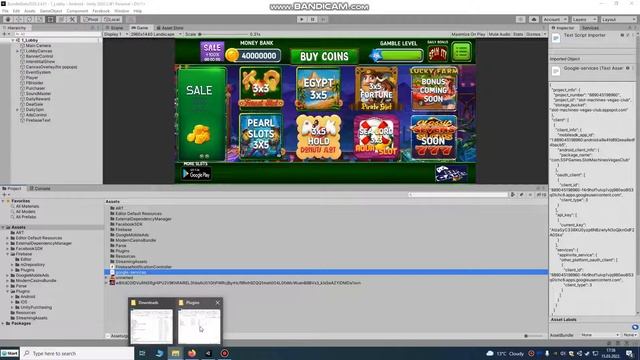Open Unity Collaborate icon
Image resolution: width=640 pixels, height=360 pixels.
point(520,19)
